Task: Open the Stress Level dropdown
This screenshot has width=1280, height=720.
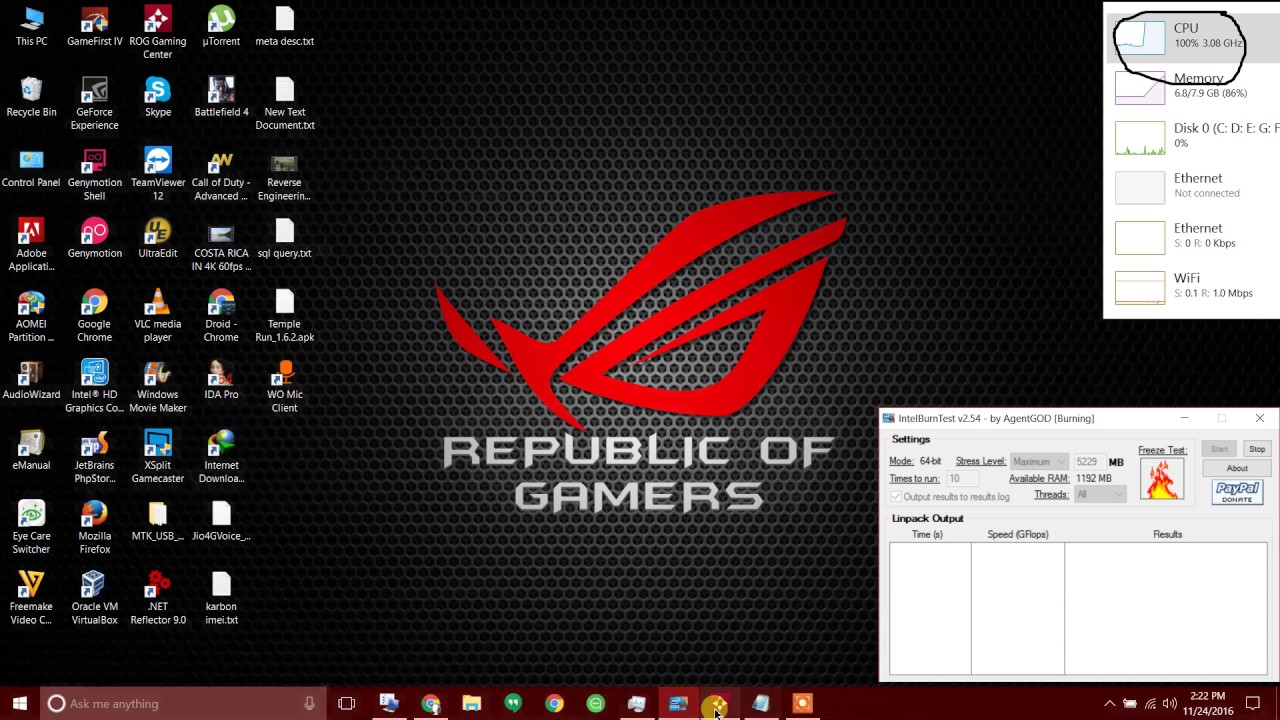Action: click(x=1038, y=462)
